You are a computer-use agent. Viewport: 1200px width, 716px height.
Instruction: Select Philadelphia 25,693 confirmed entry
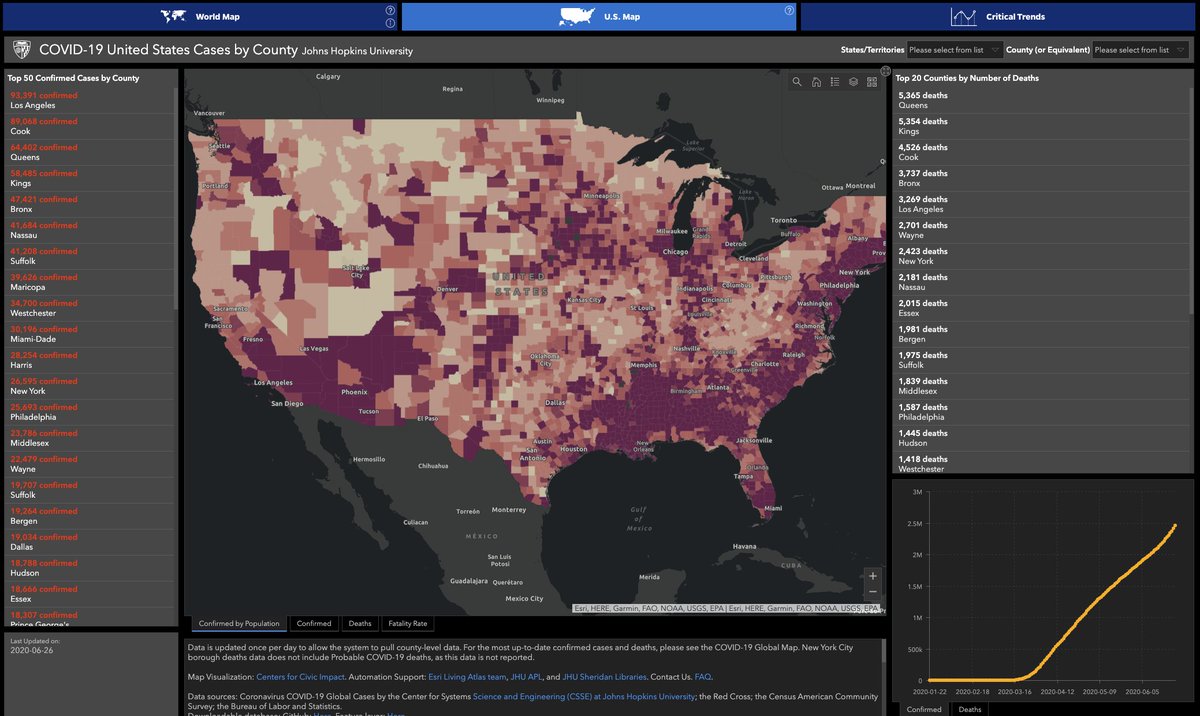tap(90, 412)
